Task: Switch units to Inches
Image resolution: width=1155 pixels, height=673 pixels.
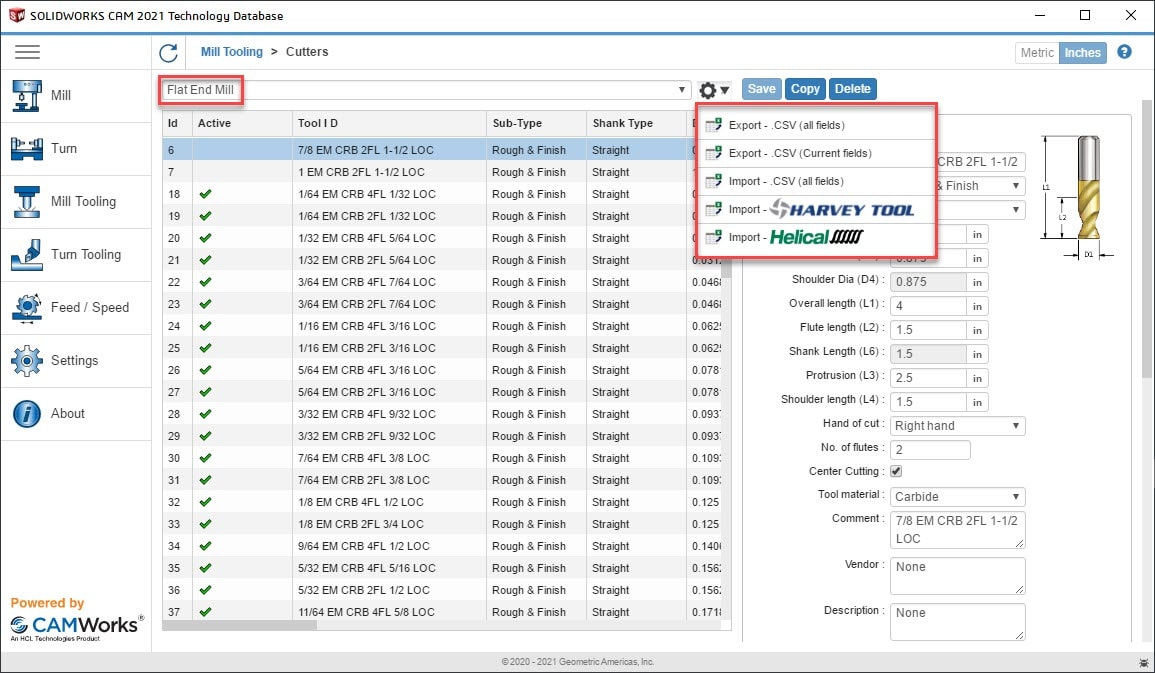Action: pos(1082,53)
